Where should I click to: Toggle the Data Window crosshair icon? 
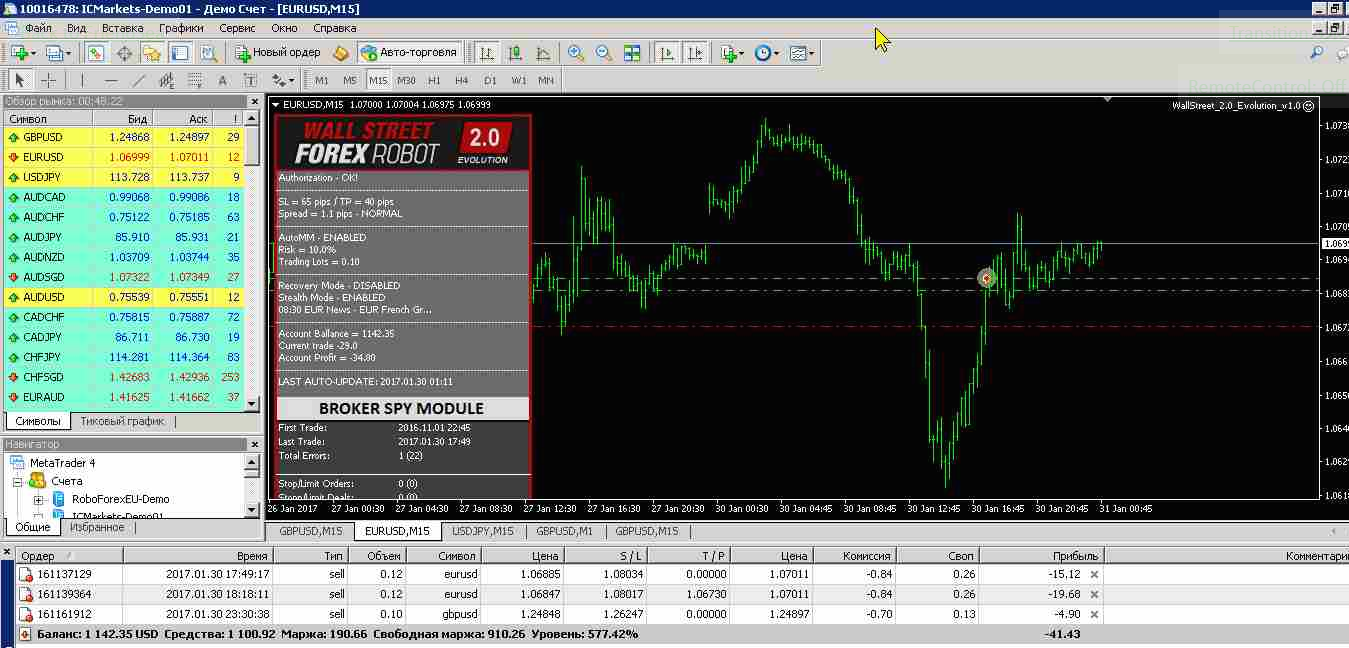coord(124,53)
